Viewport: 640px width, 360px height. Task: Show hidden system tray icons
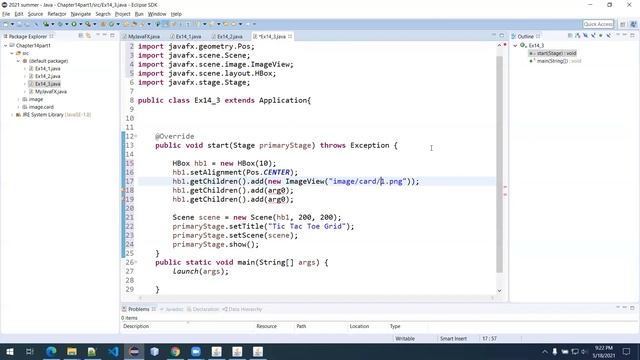(544, 351)
